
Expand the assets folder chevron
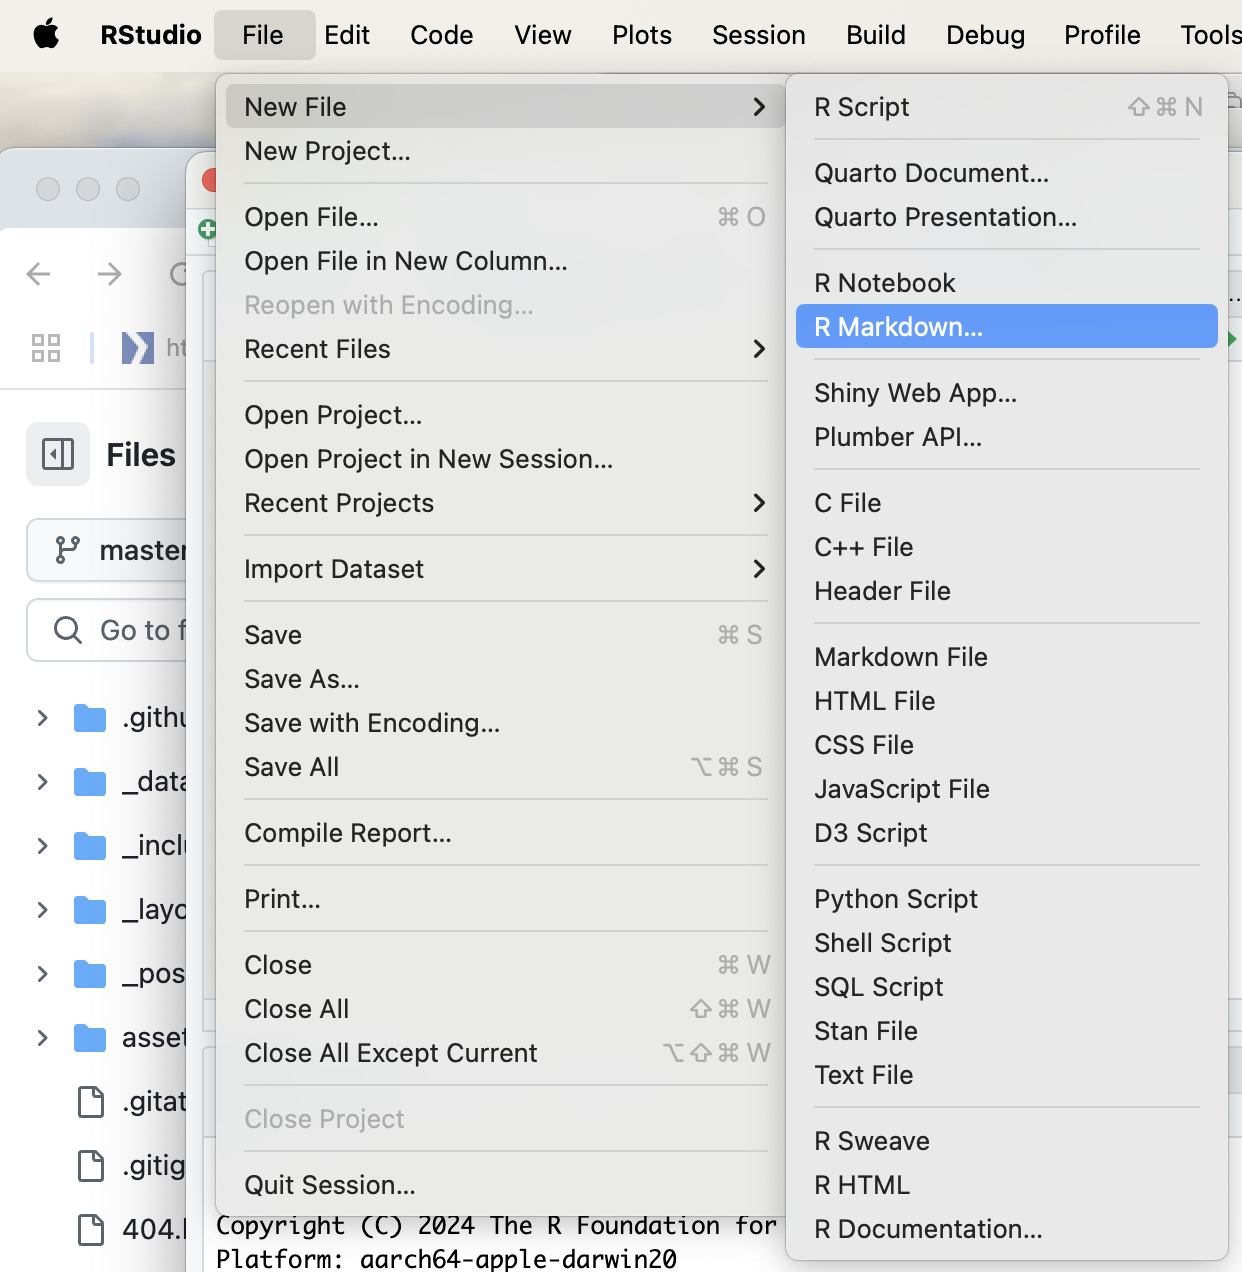click(x=42, y=1038)
